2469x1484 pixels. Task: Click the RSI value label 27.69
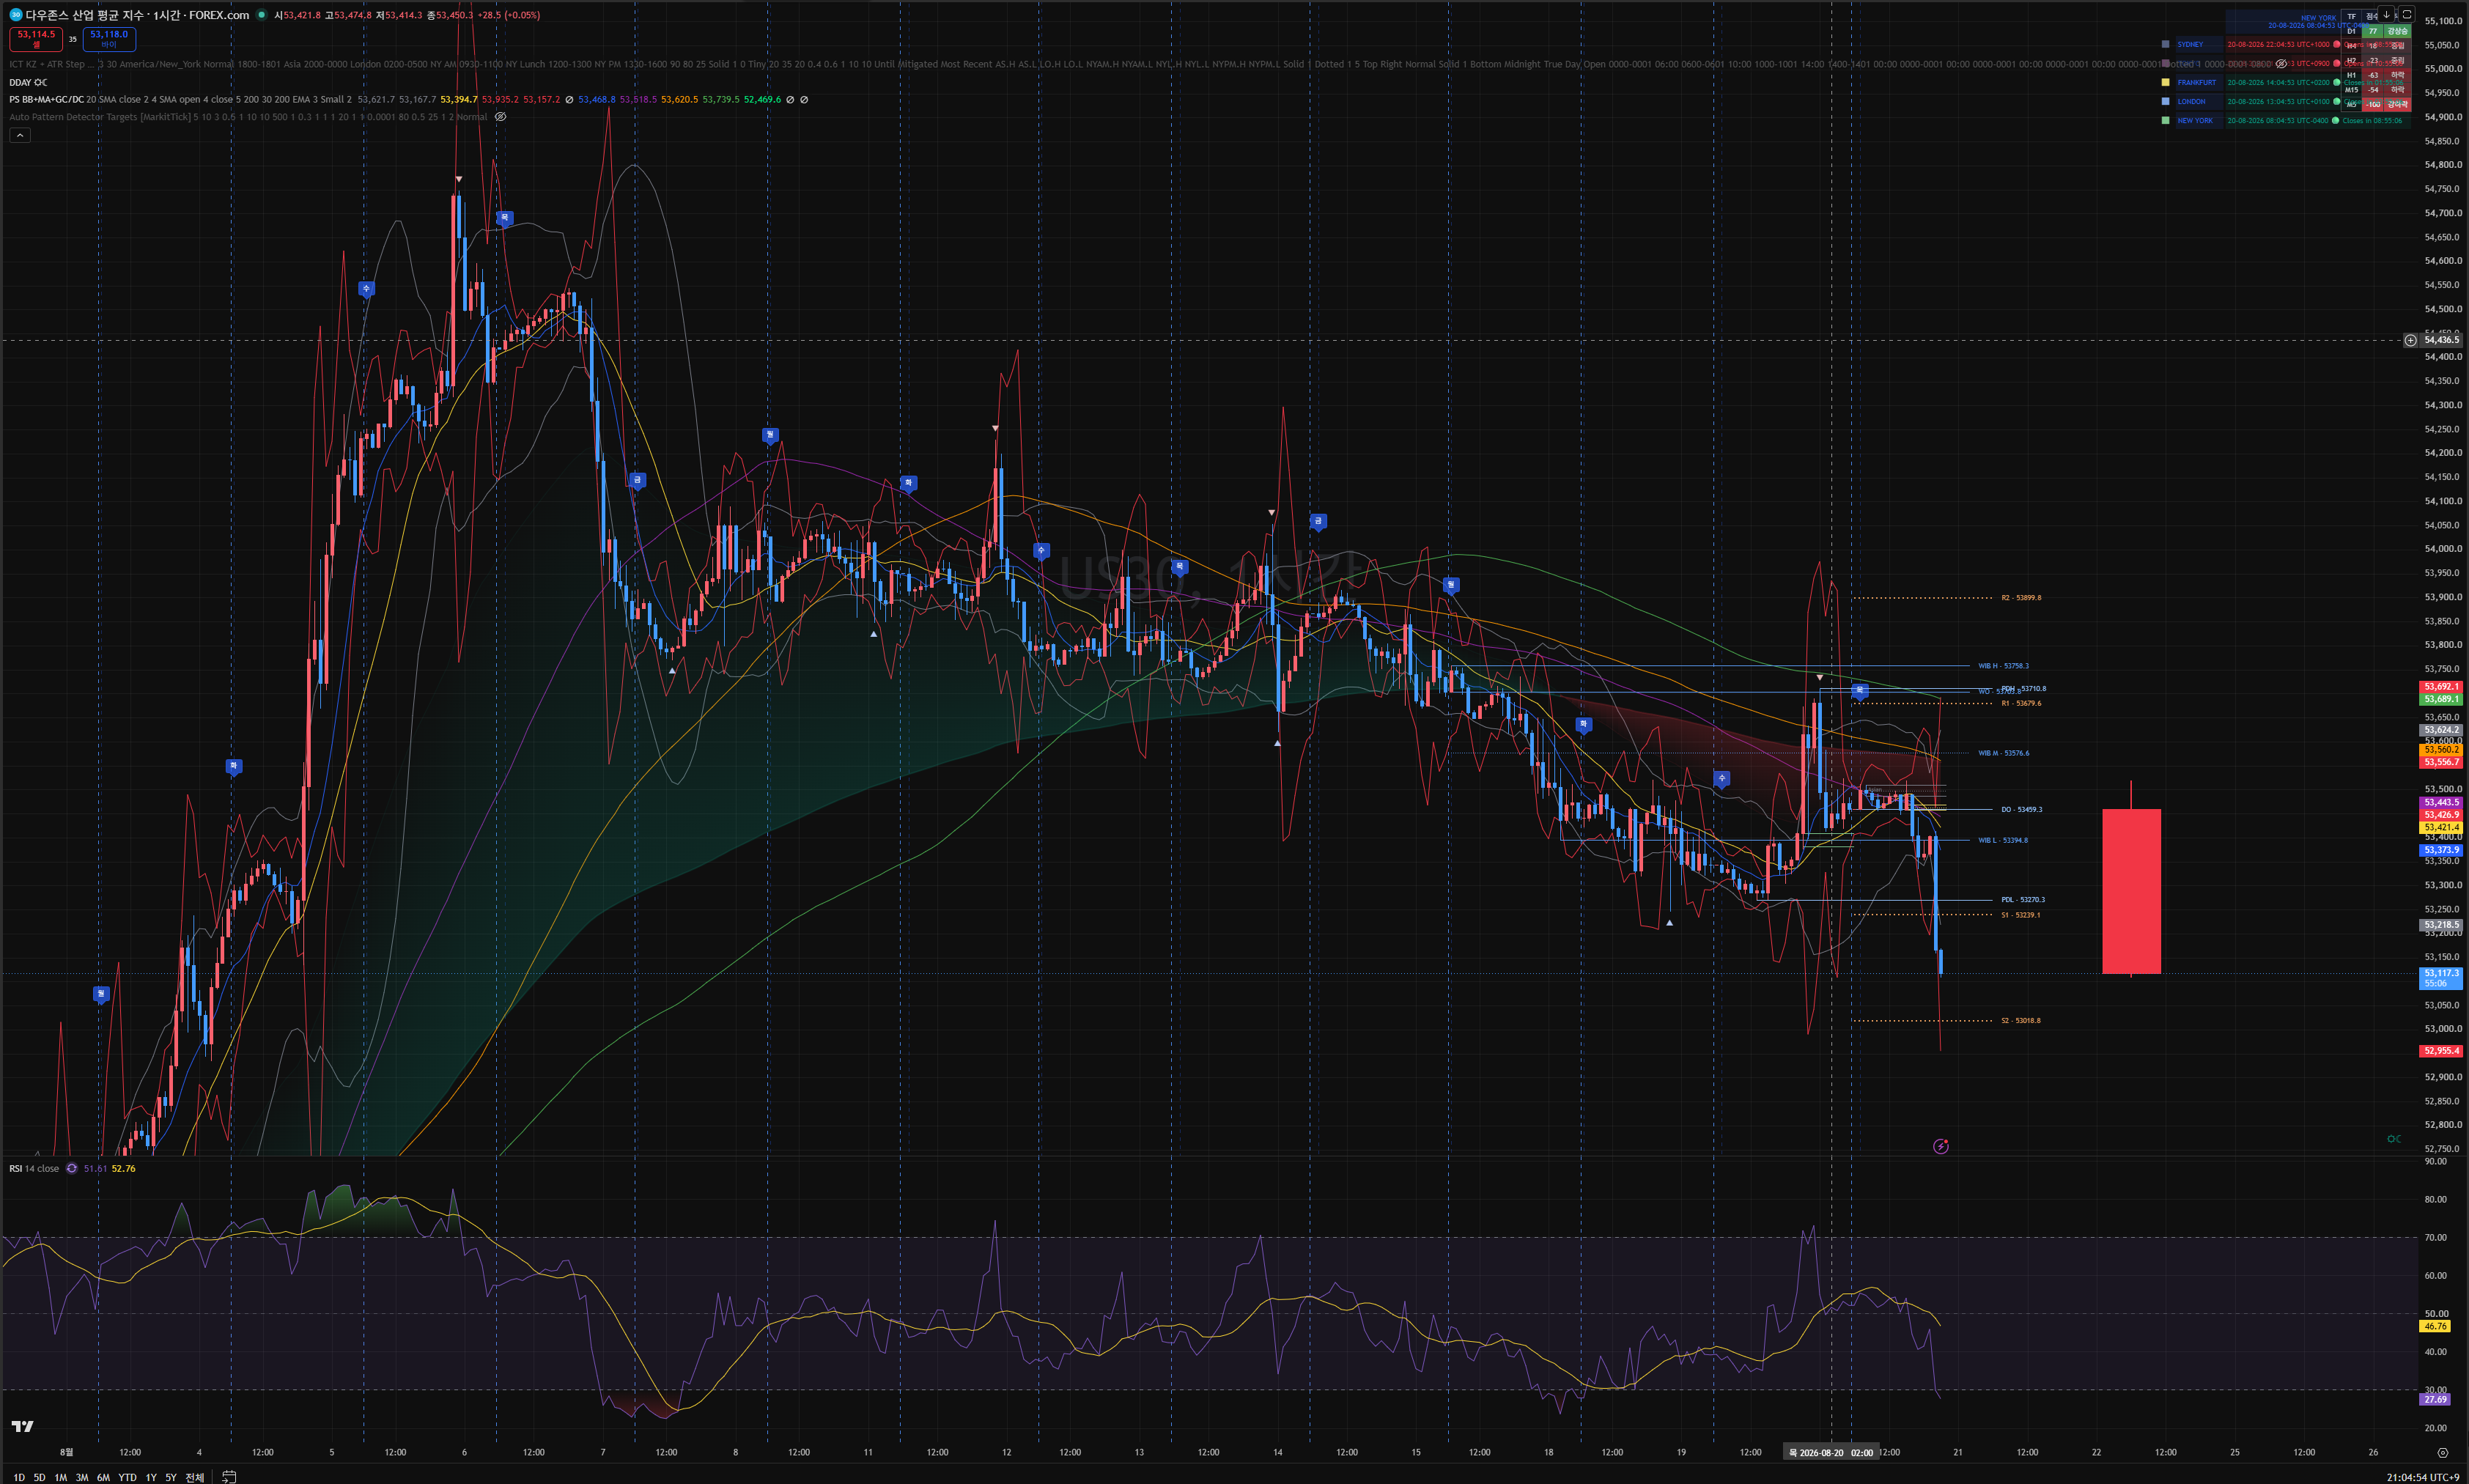pos(2436,1399)
